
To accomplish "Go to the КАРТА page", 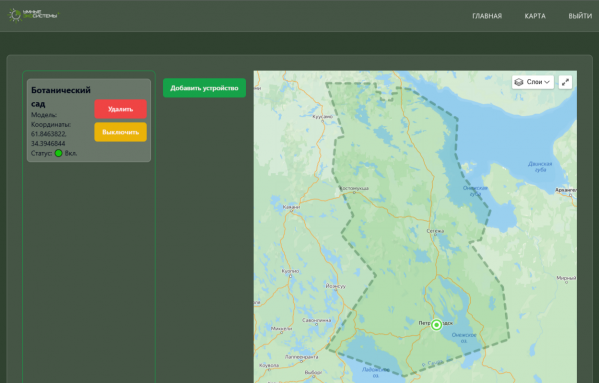I will pos(535,16).
